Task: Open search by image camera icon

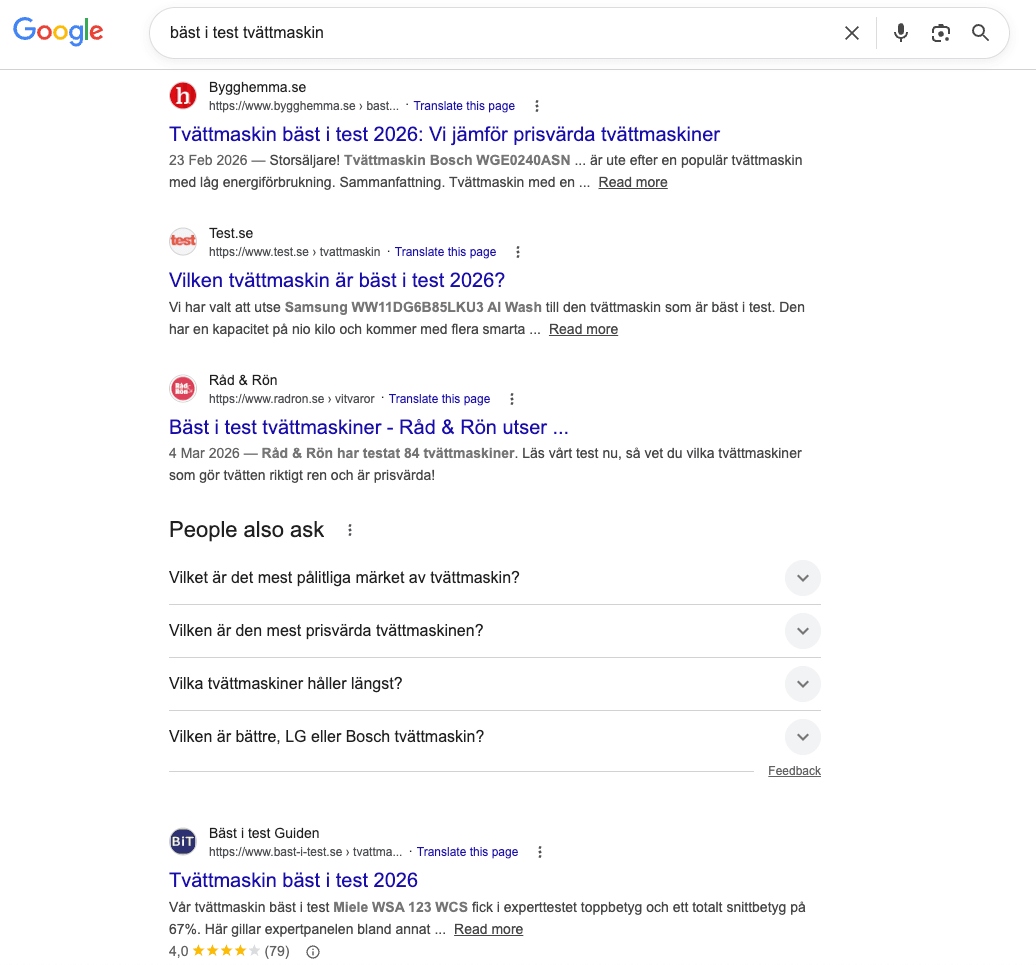Action: (940, 33)
